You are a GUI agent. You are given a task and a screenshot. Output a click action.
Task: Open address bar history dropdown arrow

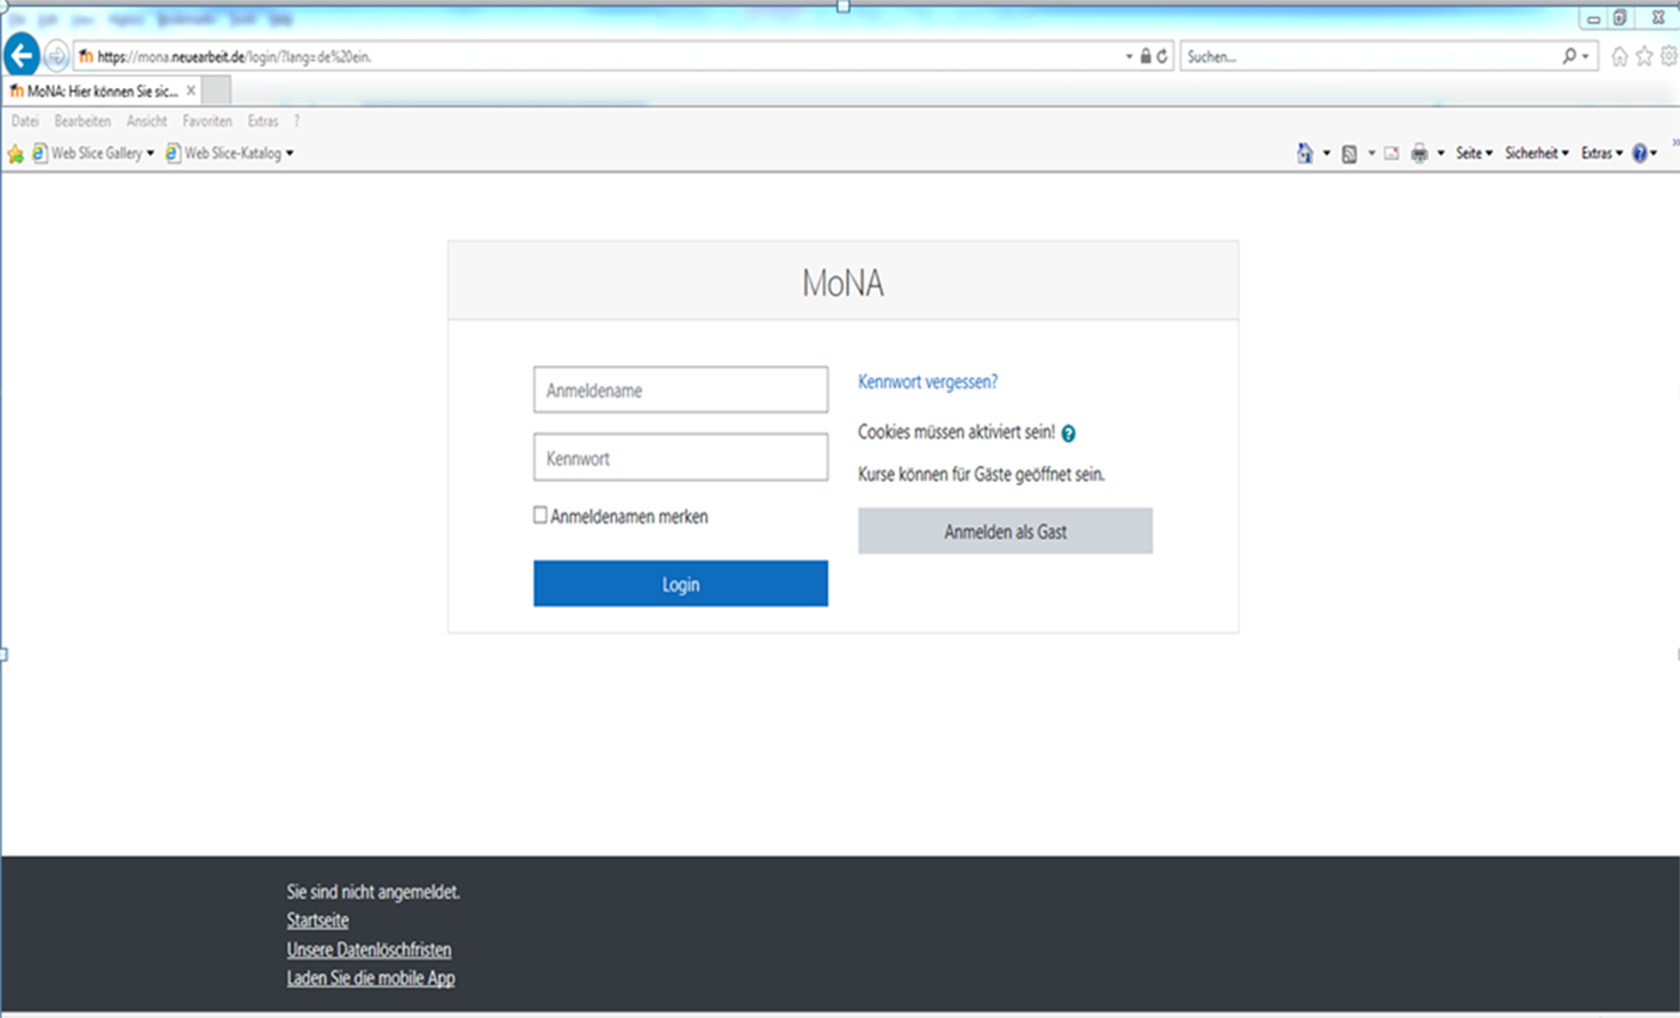[1129, 57]
